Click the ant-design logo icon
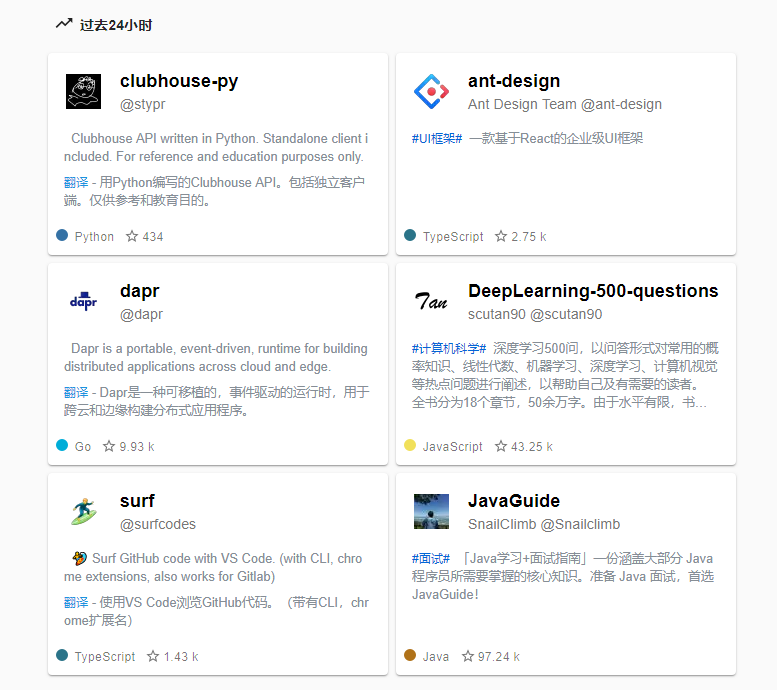 point(431,91)
